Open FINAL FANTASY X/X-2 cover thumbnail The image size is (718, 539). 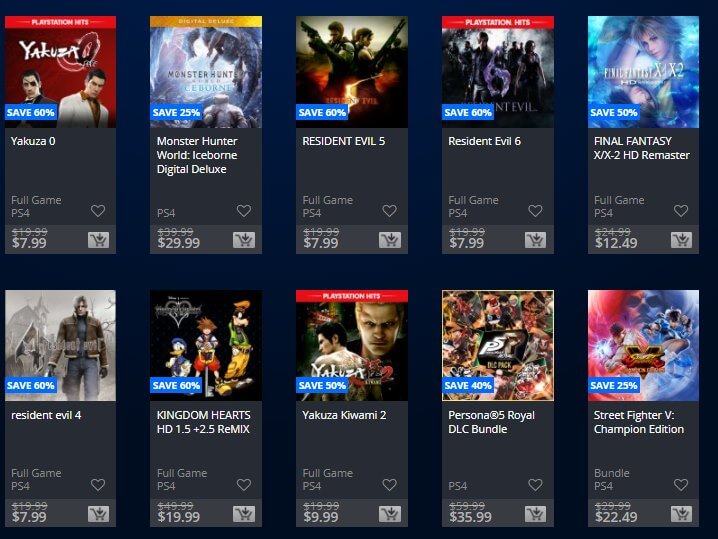coord(643,72)
